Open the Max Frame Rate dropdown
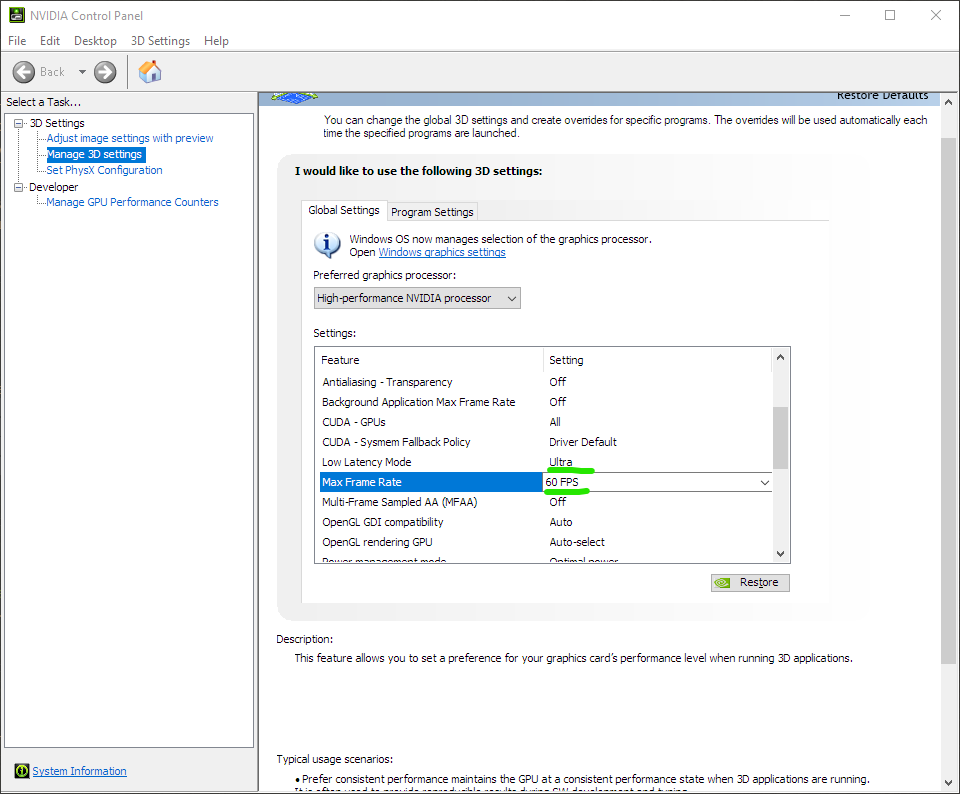 coord(765,482)
